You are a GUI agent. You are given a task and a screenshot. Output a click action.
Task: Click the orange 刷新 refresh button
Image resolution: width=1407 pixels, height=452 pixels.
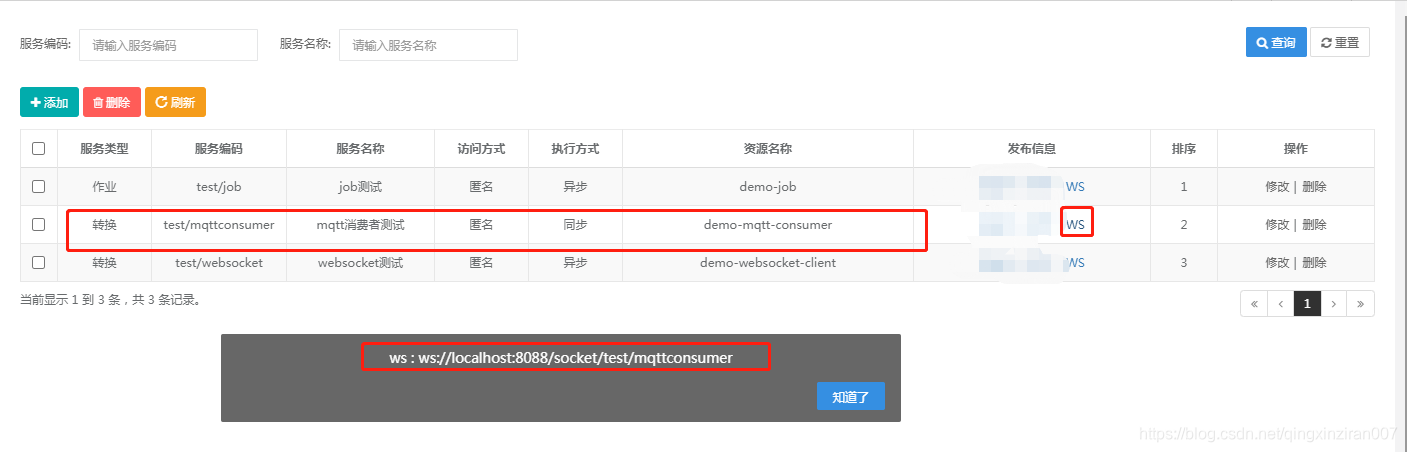[175, 102]
